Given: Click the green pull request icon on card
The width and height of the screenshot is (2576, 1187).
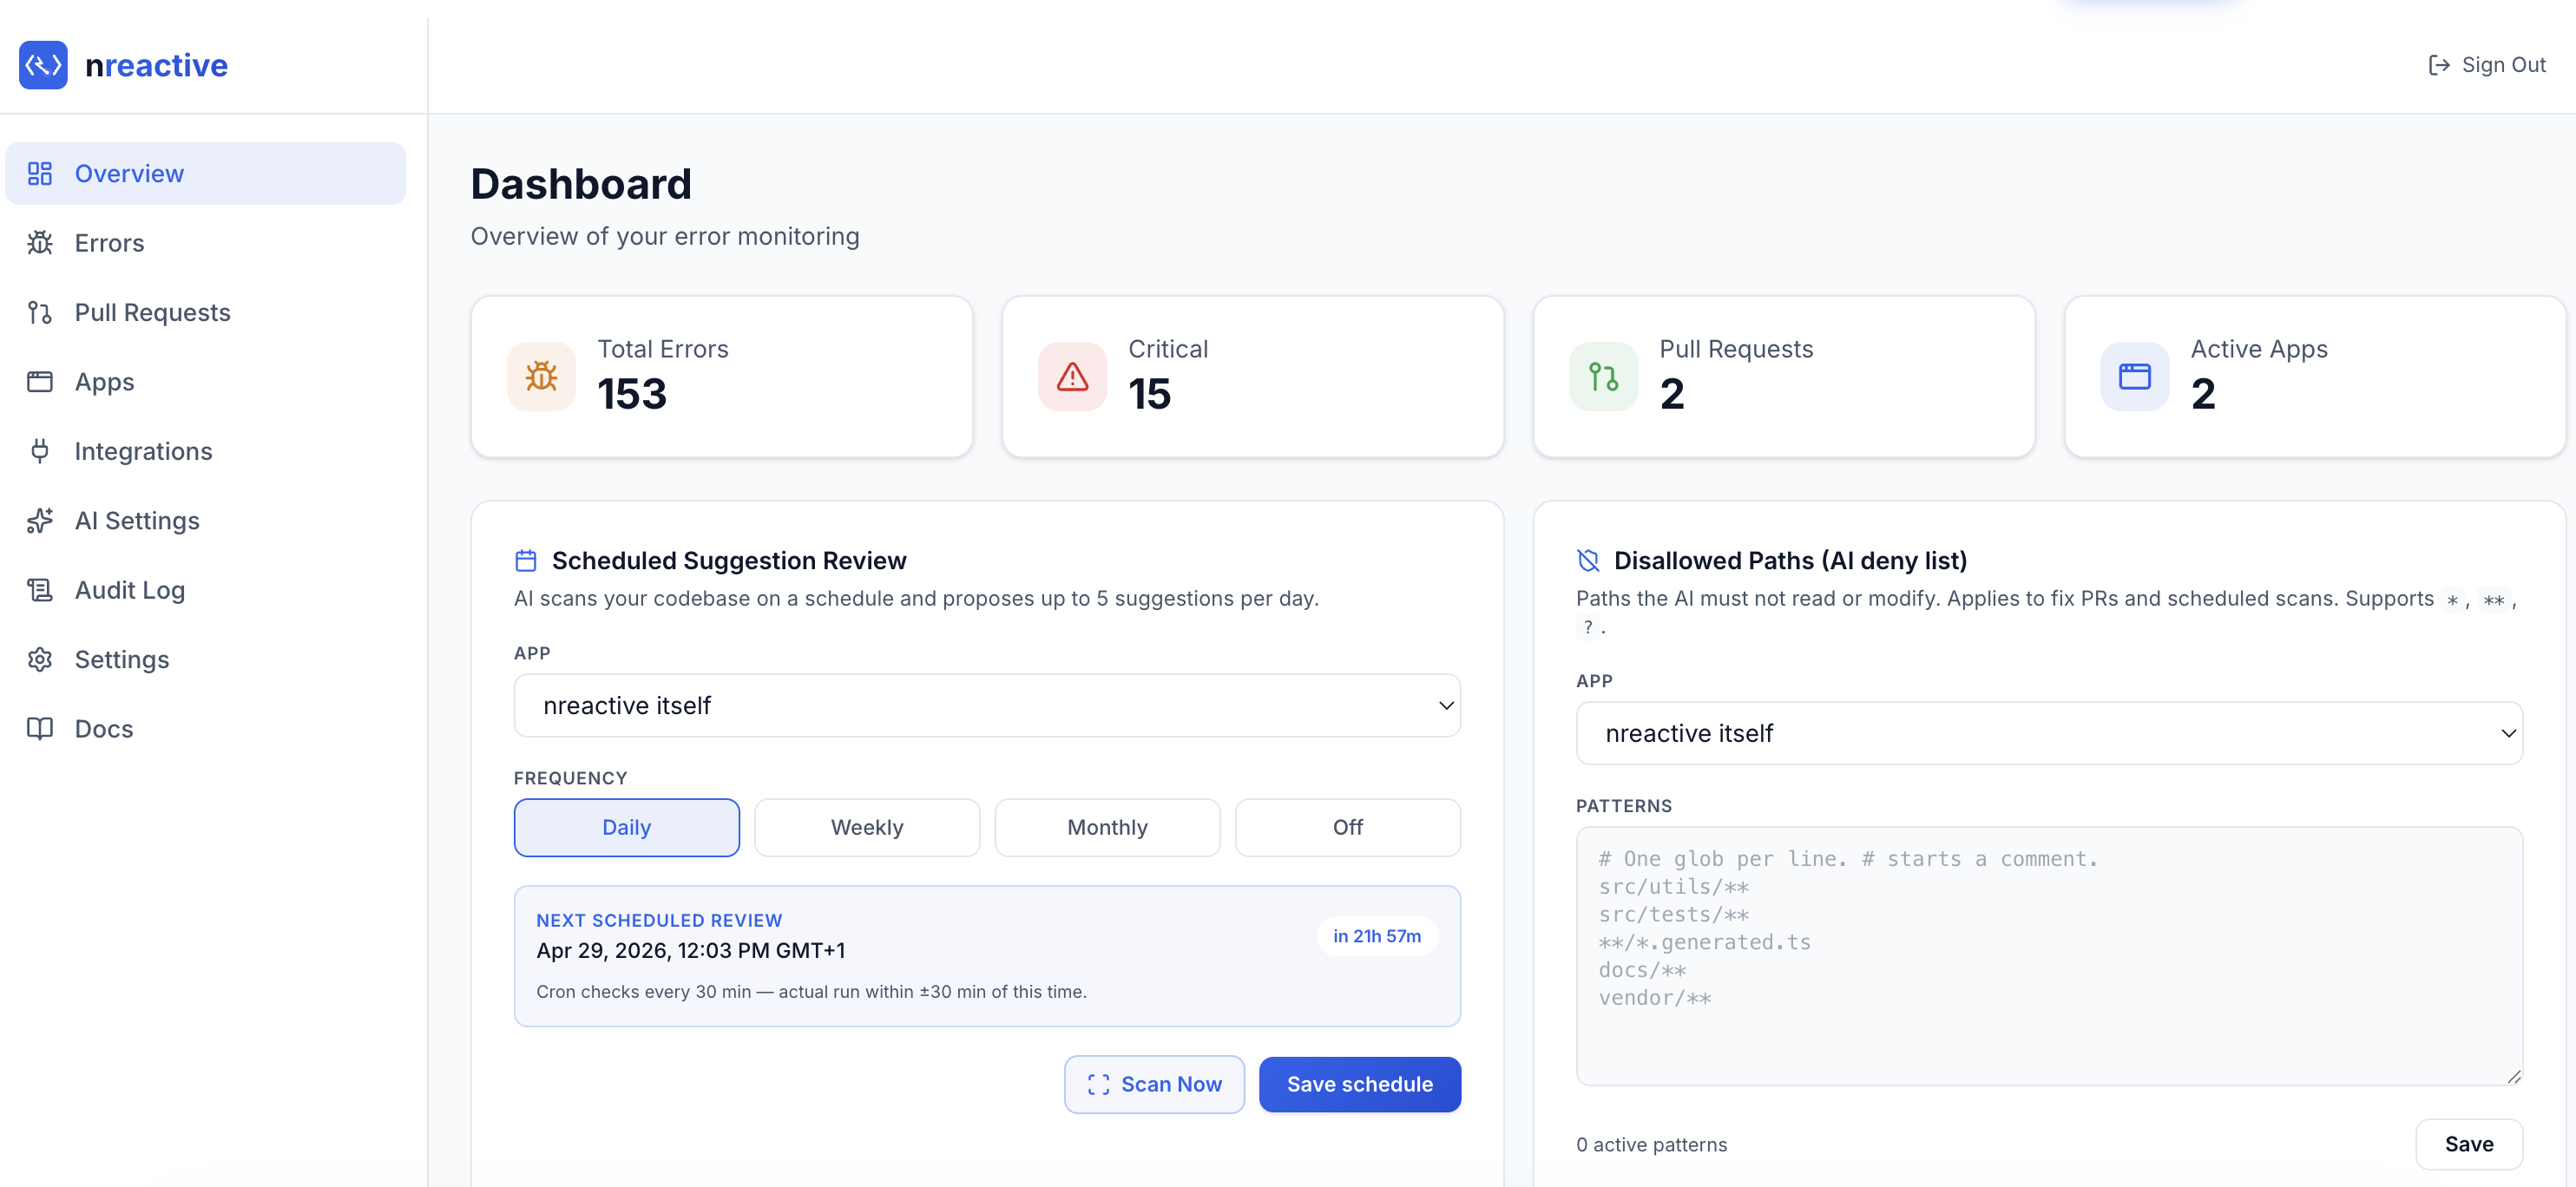Looking at the screenshot, I should pos(1603,377).
